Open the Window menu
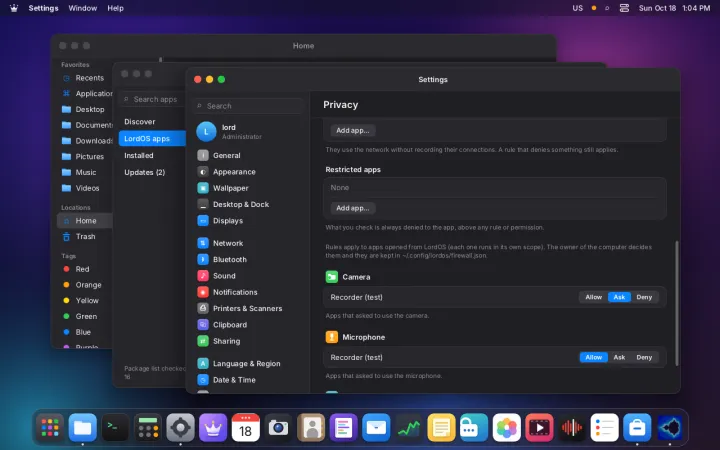This screenshot has height=450, width=720. [x=83, y=8]
